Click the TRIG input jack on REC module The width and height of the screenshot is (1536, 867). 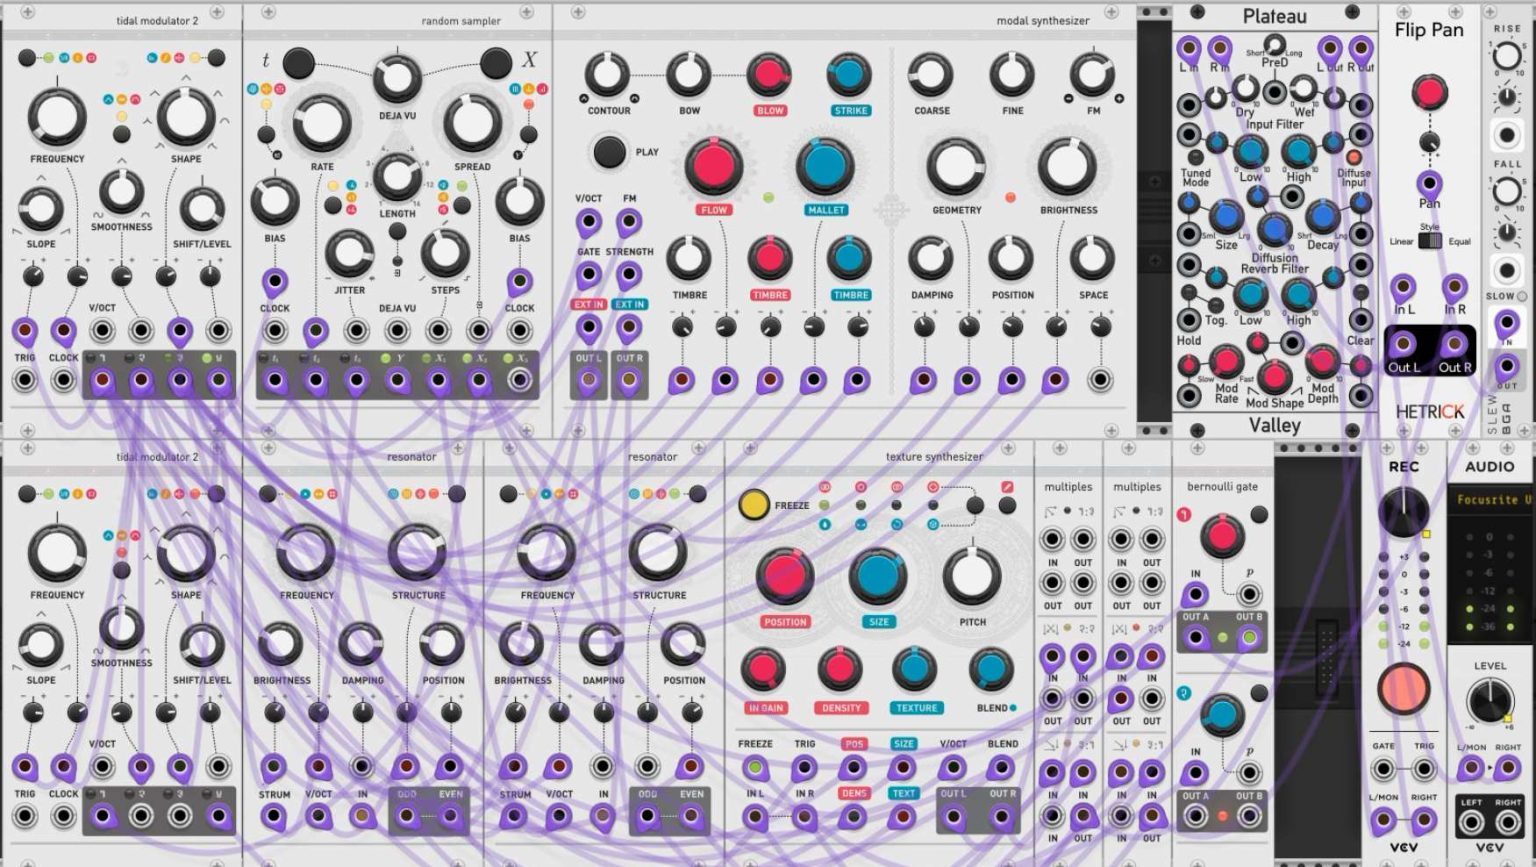coord(1423,770)
